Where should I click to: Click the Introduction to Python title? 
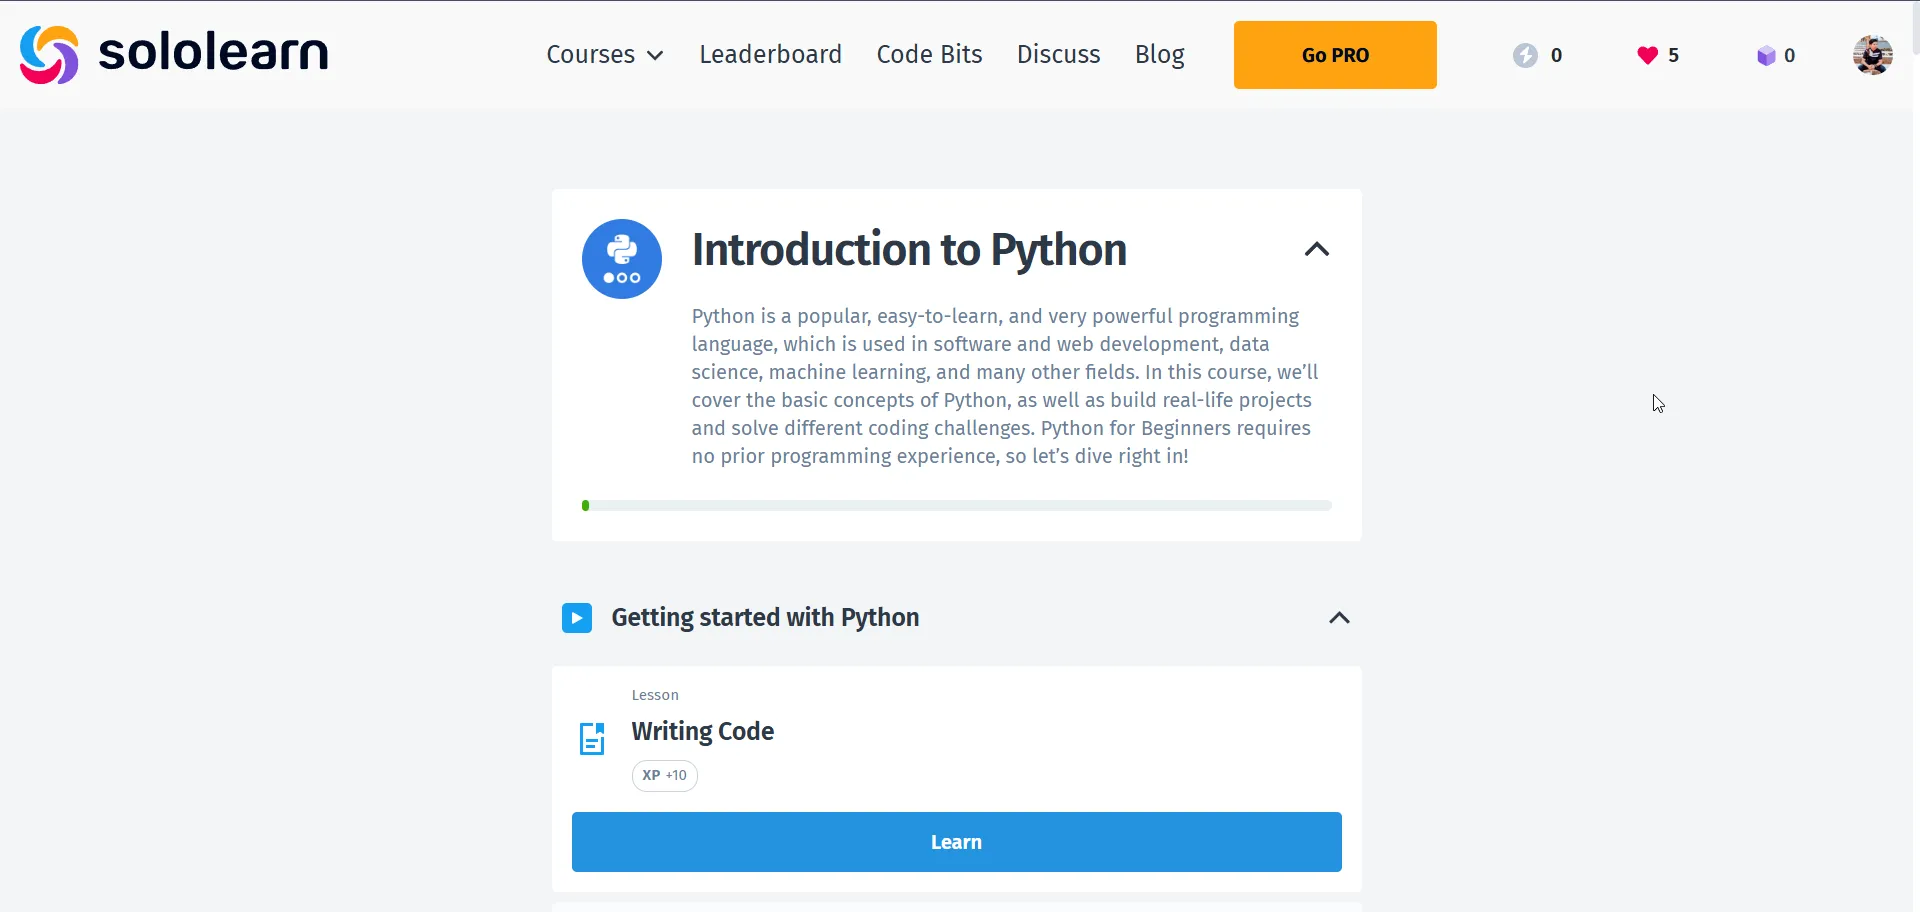click(908, 250)
